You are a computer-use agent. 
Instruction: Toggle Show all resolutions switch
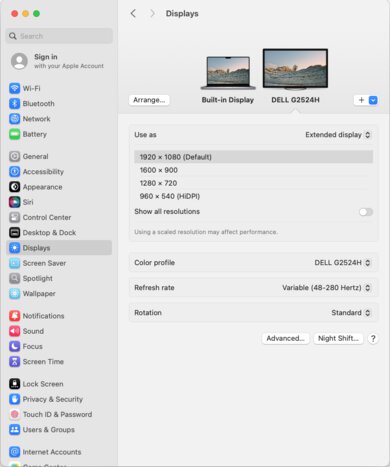point(366,212)
